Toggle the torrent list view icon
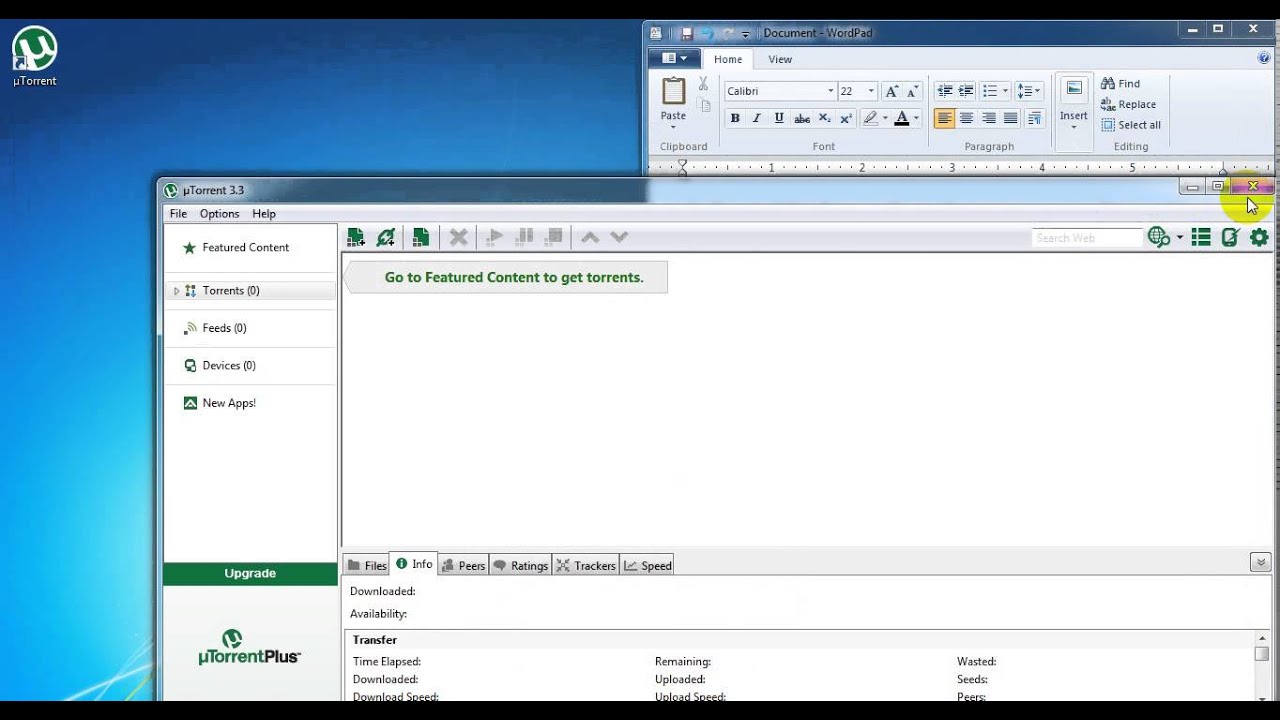The height and width of the screenshot is (720, 1280). (1201, 237)
